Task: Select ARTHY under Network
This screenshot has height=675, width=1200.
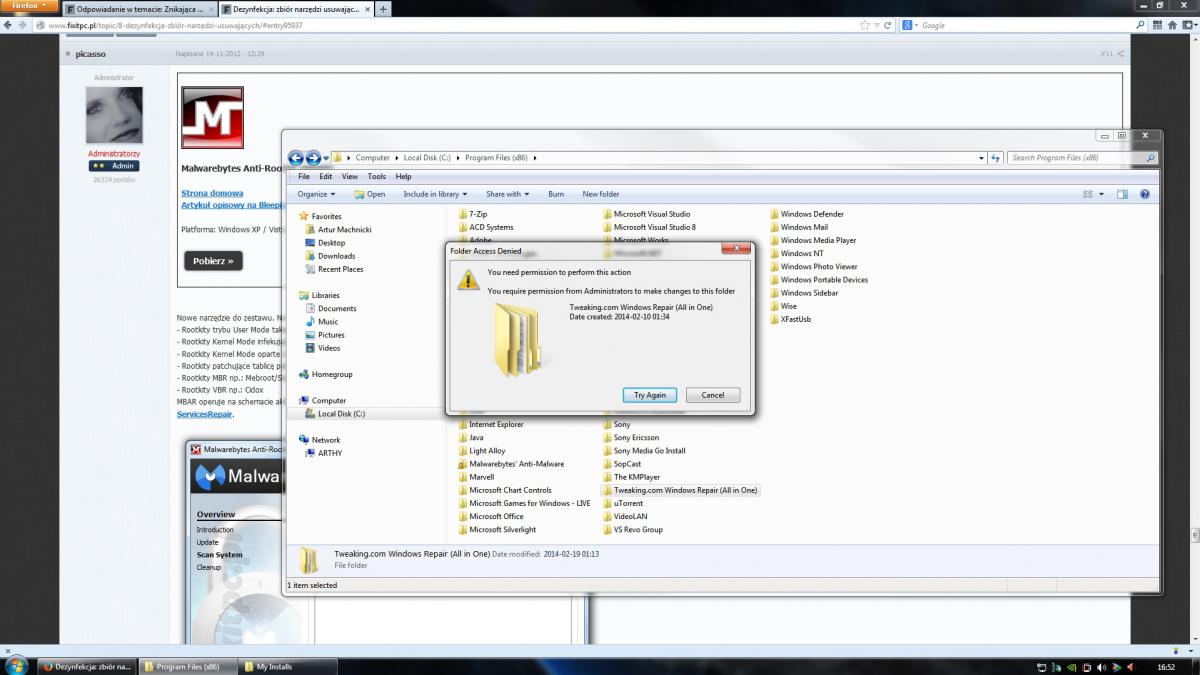Action: pos(329,453)
